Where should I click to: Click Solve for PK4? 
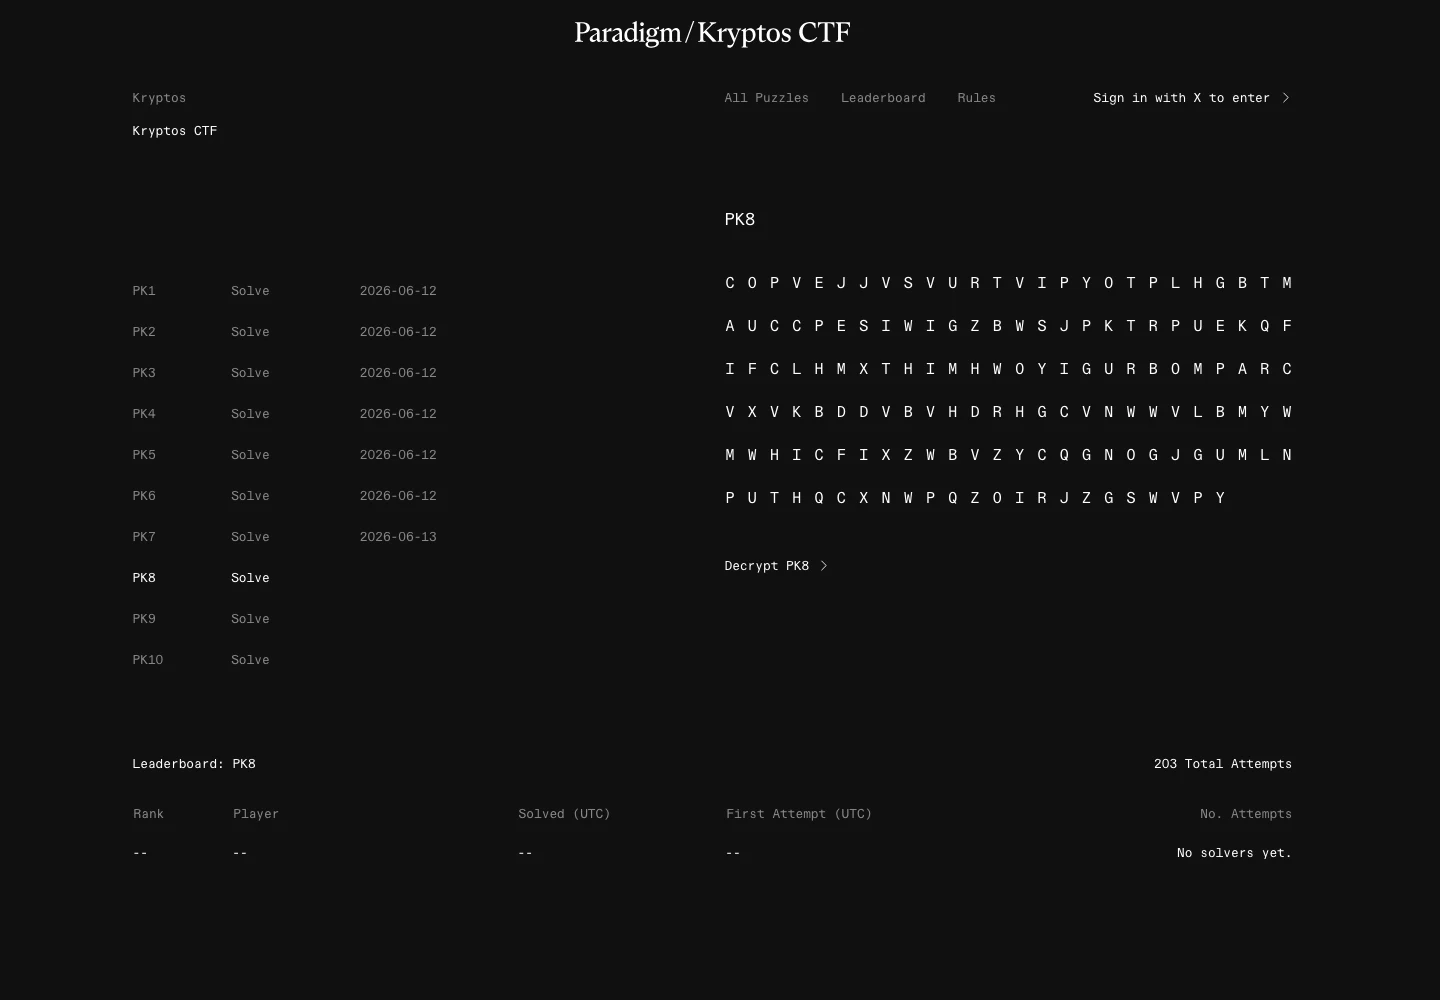(250, 414)
